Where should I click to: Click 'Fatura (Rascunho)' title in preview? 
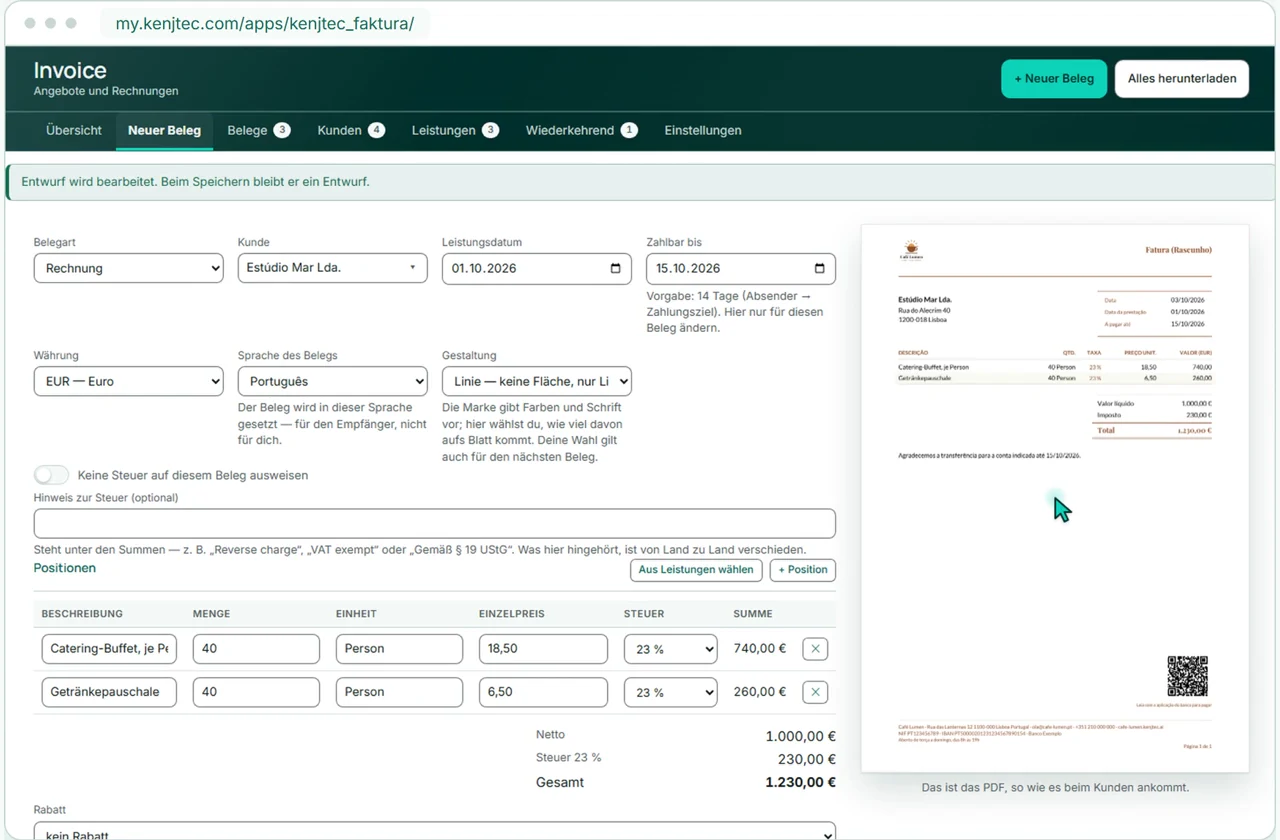point(1178,250)
